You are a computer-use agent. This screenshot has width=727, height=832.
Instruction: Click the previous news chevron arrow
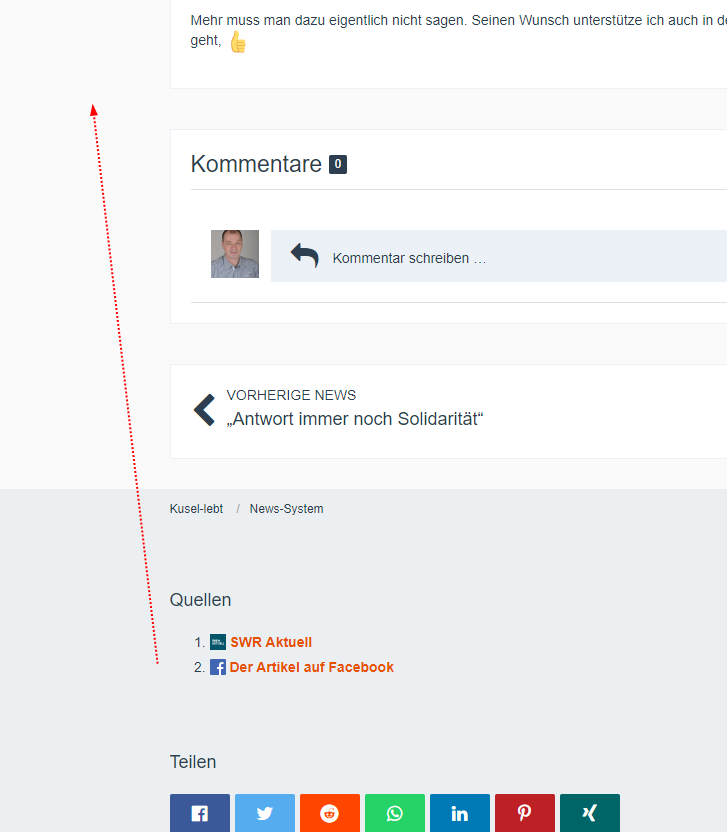[x=204, y=410]
